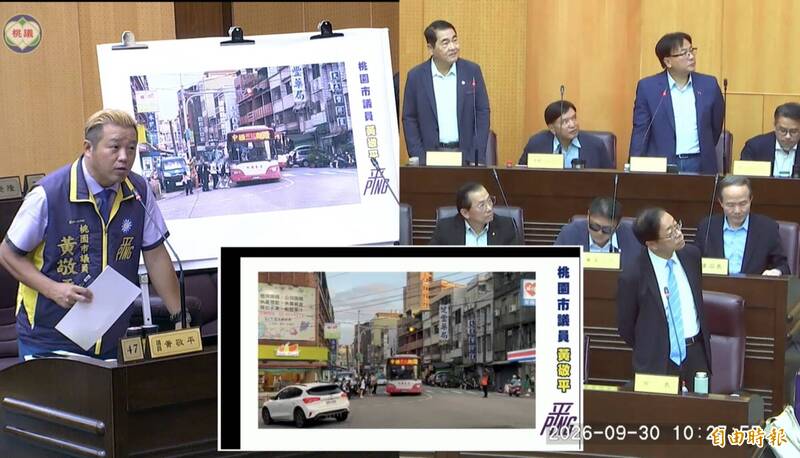This screenshot has width=800, height=458.
Task: Click the white sun party emblem on the vest
Action: pos(126,225)
